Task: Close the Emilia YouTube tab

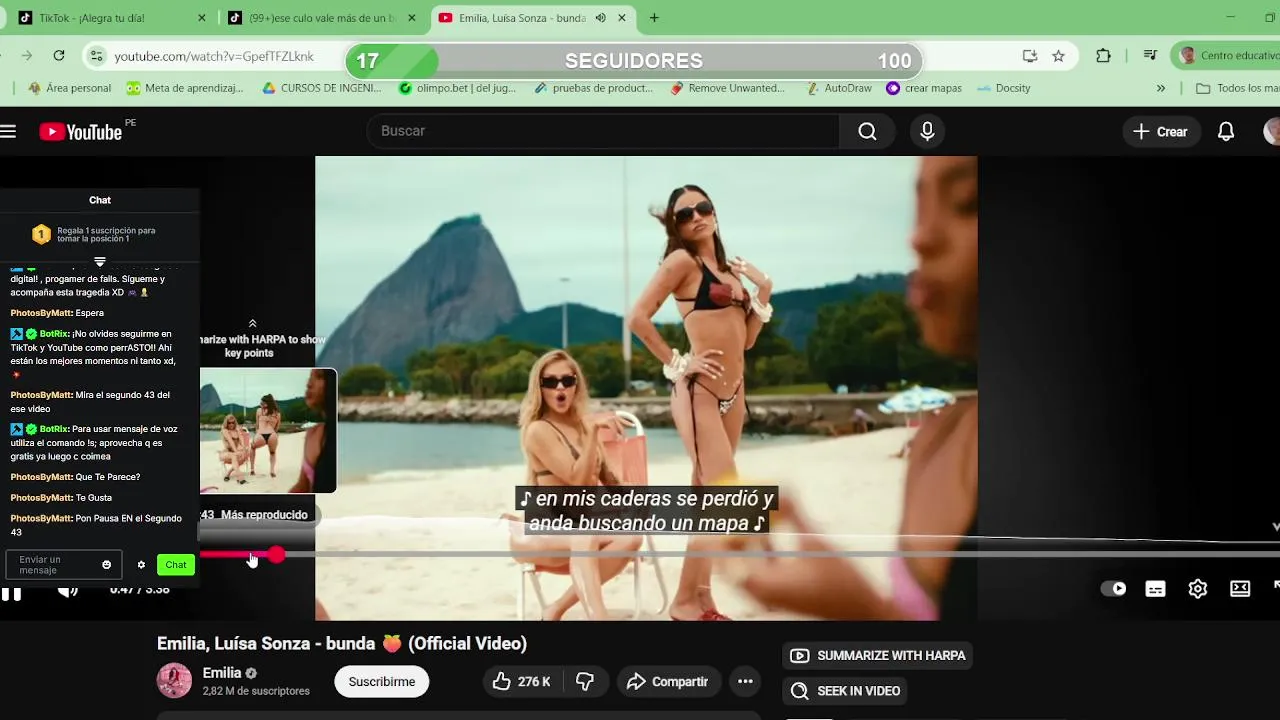Action: [x=621, y=18]
